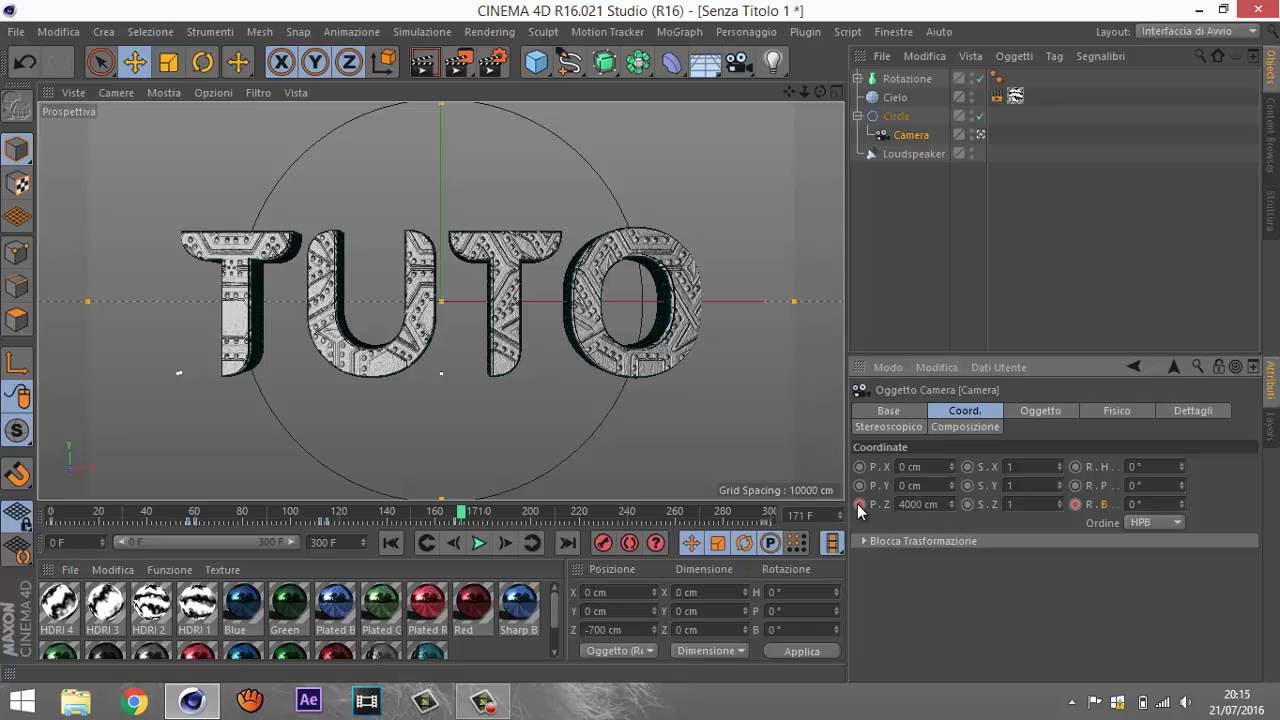Click the Record Active Objects keyframe button

(603, 543)
